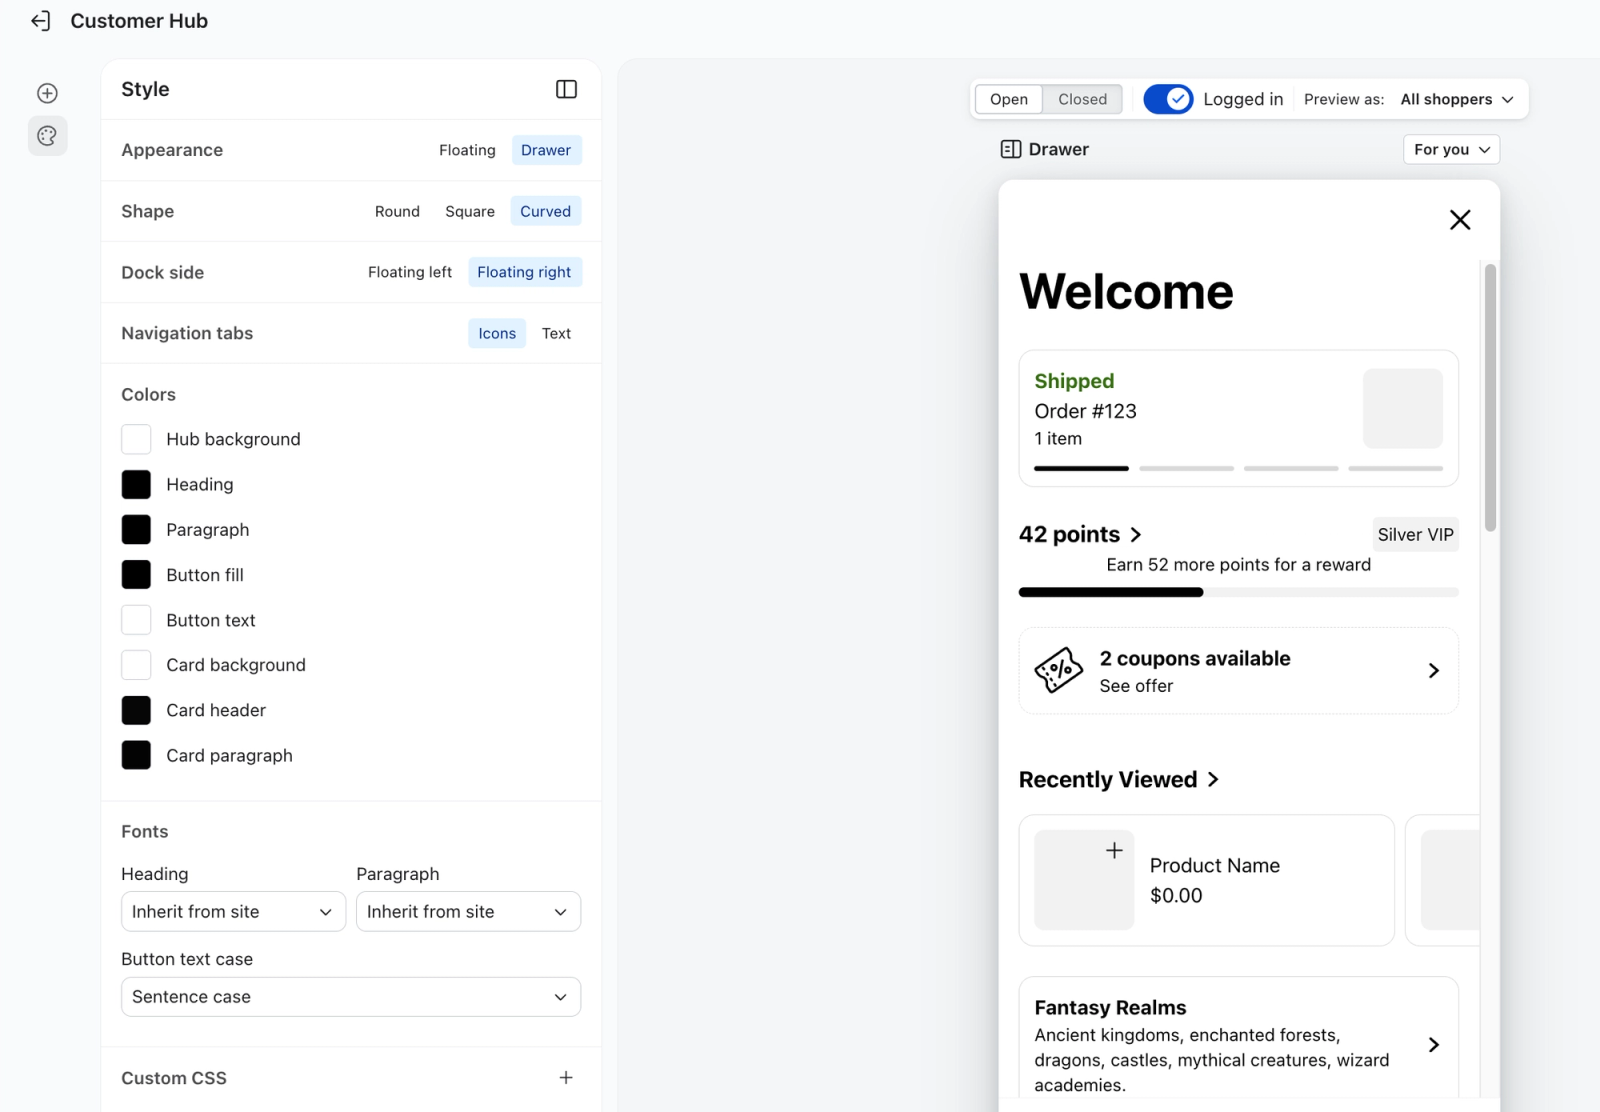
Task: Open the Card paragraph color swatch
Action: point(136,755)
